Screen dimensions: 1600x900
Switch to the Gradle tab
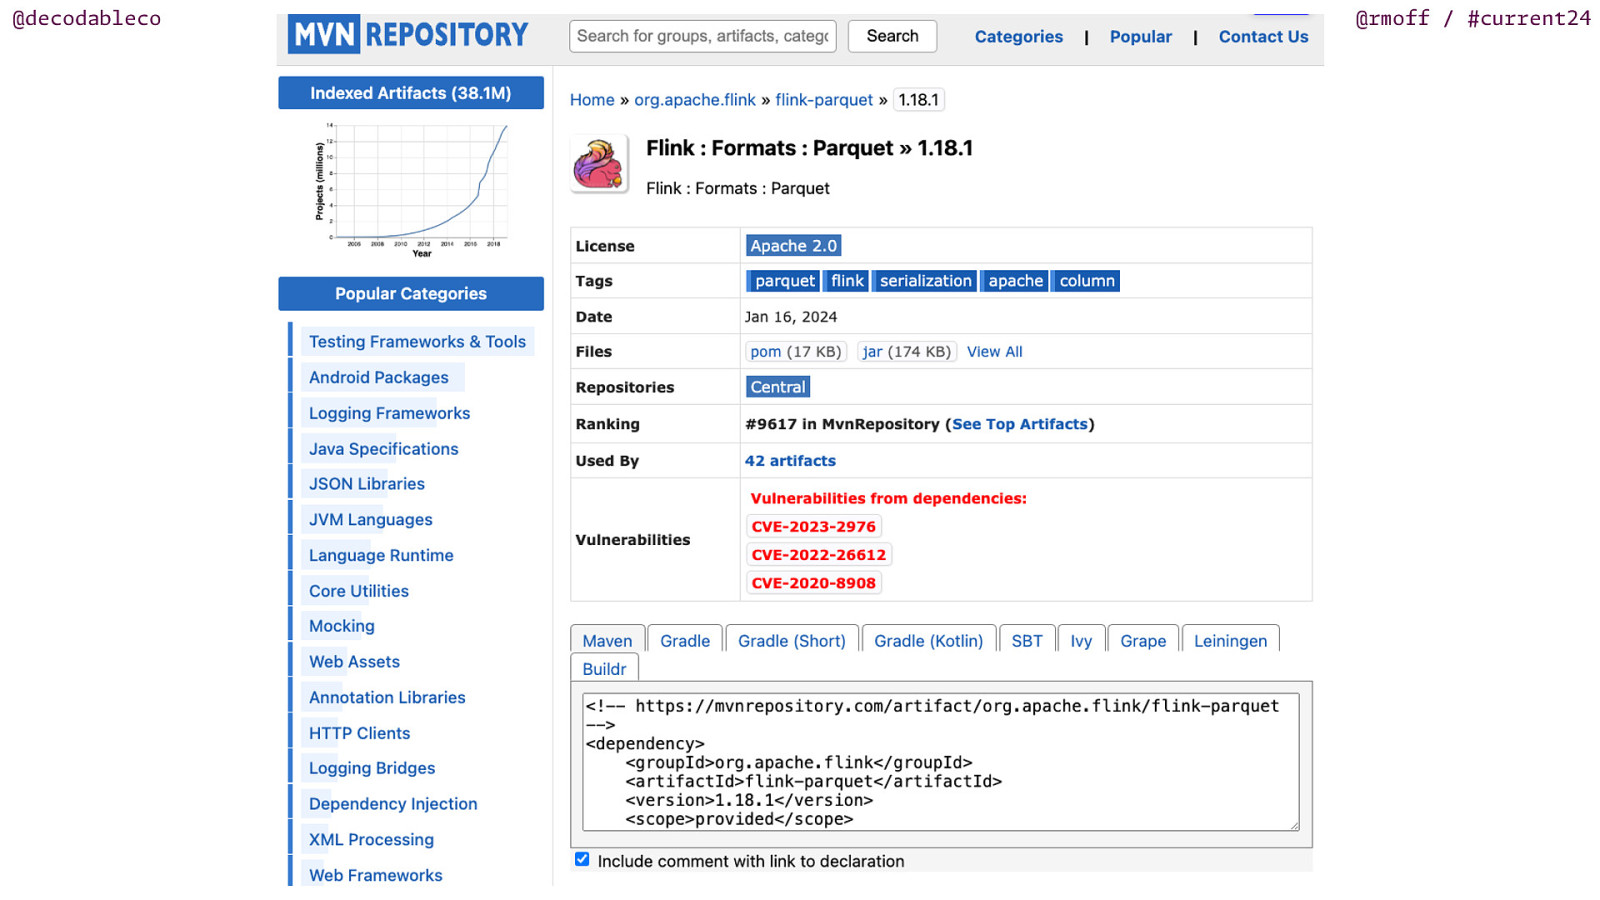pos(685,640)
